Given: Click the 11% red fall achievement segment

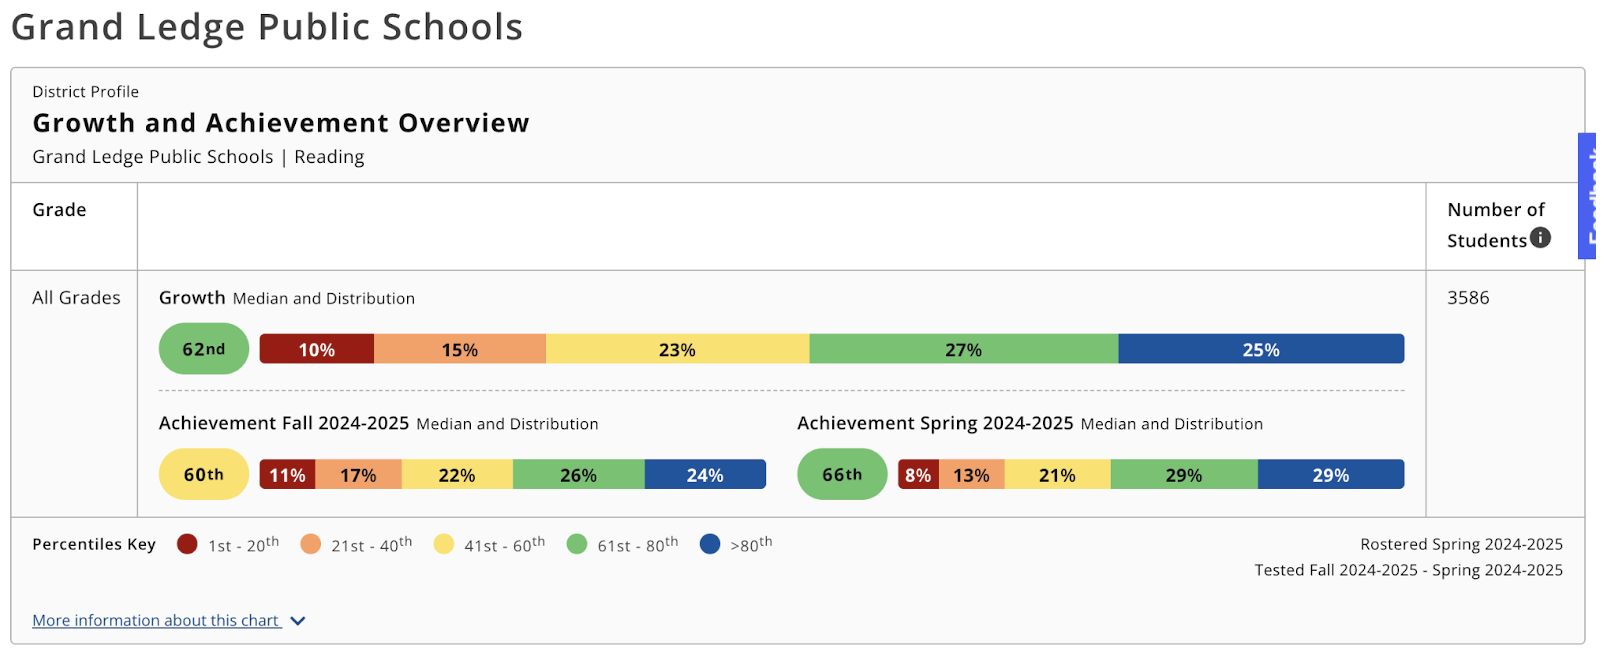Looking at the screenshot, I should (288, 474).
